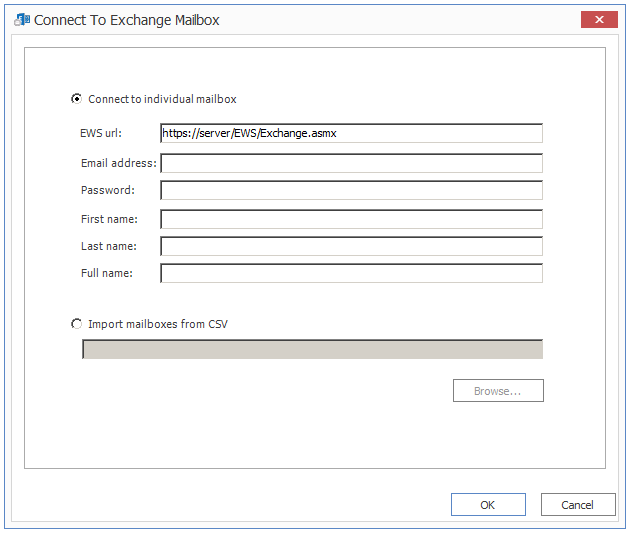Click the Full name input field

[351, 273]
